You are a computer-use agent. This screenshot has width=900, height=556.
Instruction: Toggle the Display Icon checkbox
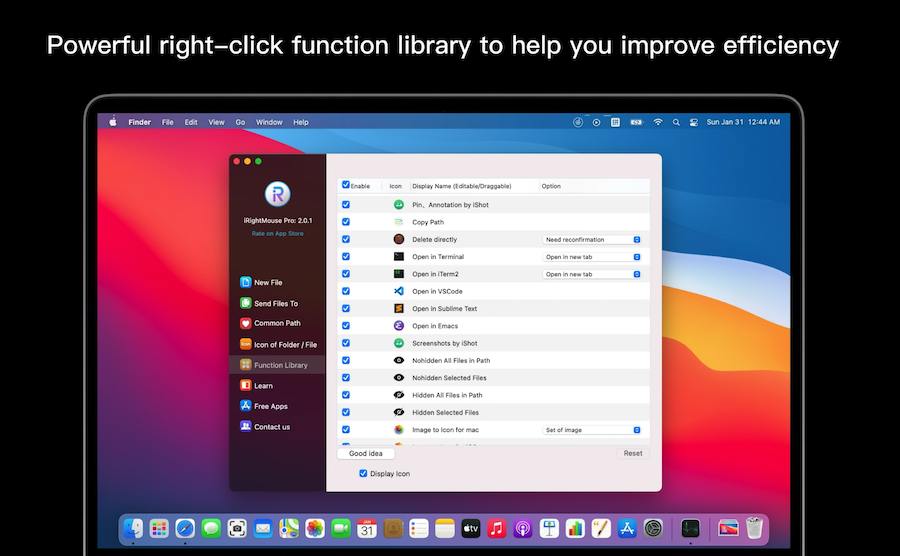pos(363,473)
